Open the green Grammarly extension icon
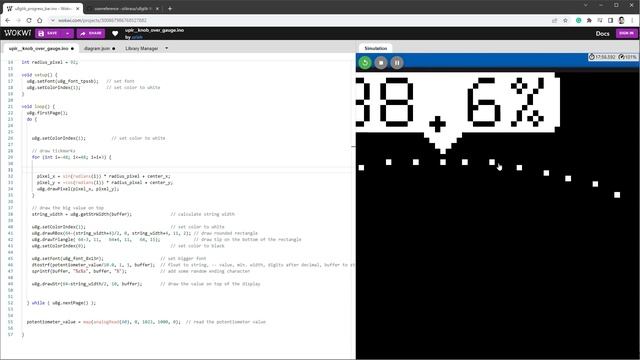640x360 pixels. [578, 20]
